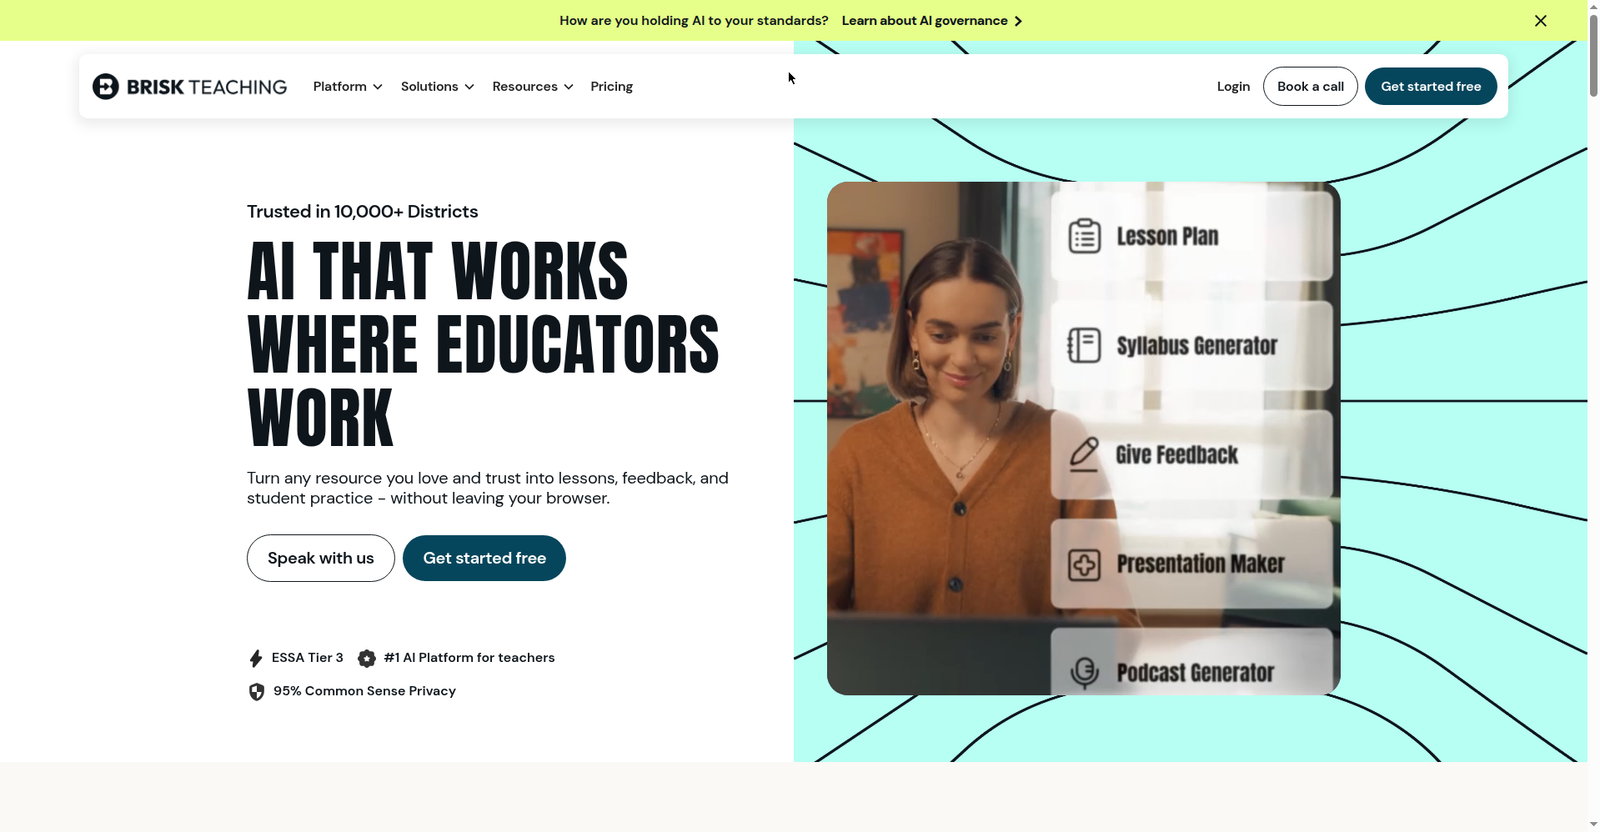Image resolution: width=1600 pixels, height=832 pixels.
Task: Open the Login page
Action: [x=1233, y=87]
